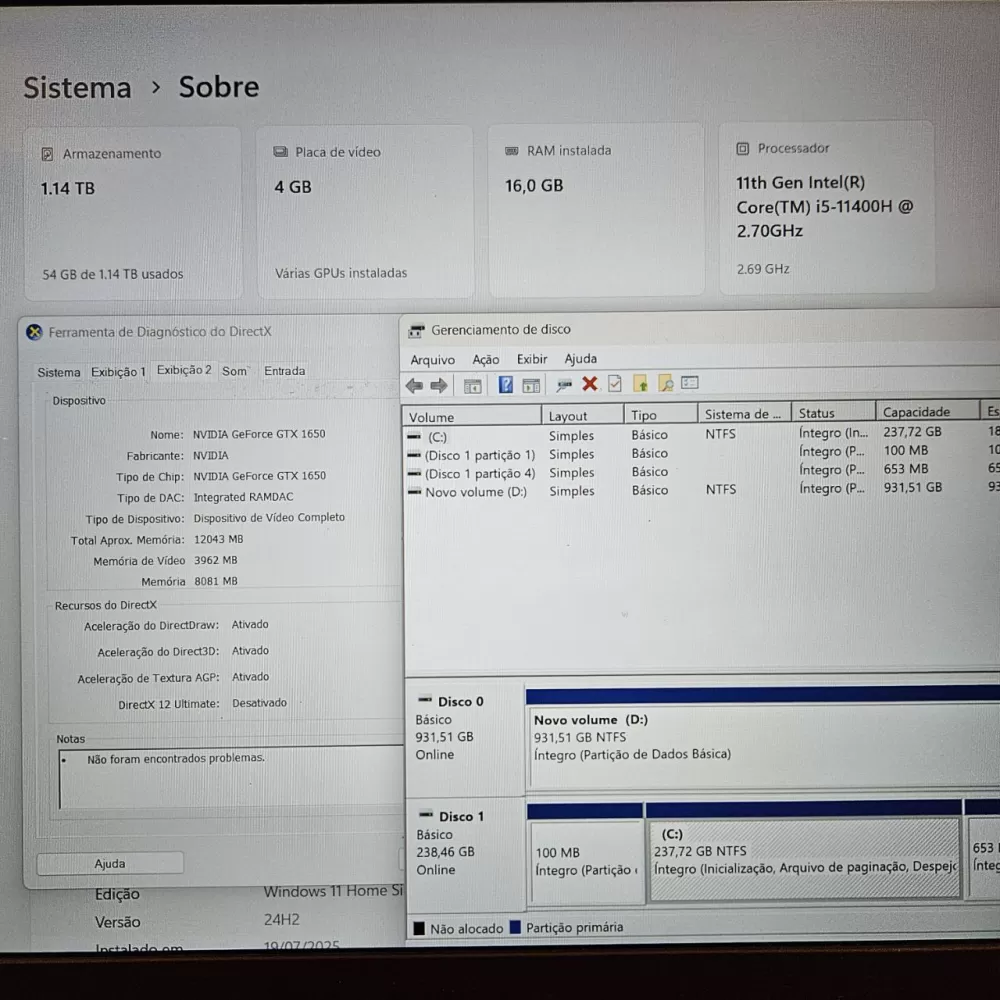Click drive icon beside Disco 1 partição 4

(x=414, y=474)
